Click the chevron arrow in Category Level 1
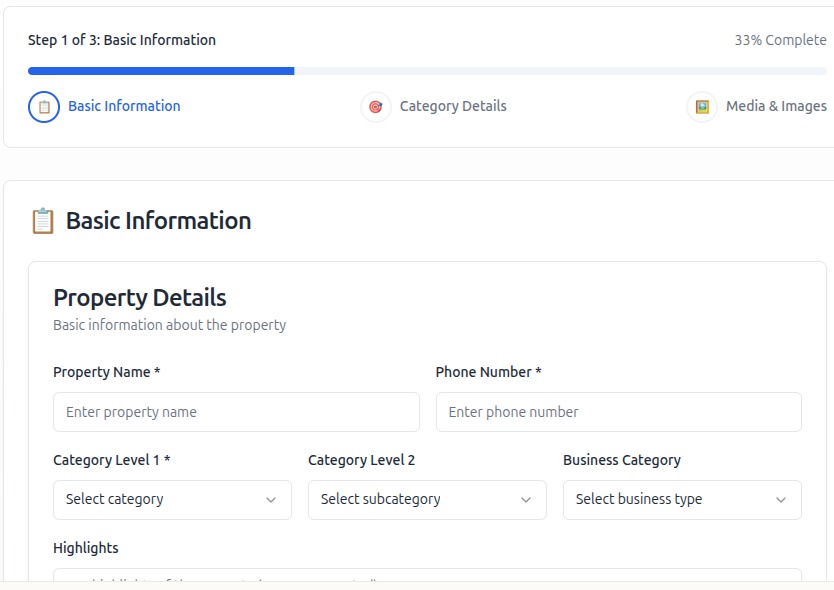 tap(271, 500)
